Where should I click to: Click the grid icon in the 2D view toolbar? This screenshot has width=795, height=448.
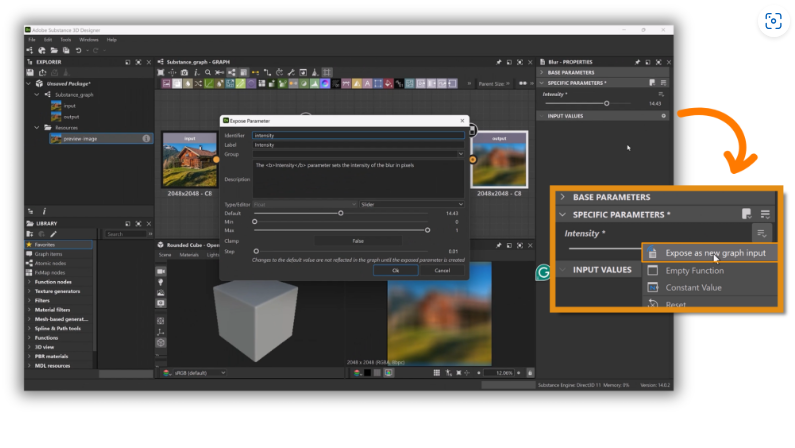(x=437, y=373)
